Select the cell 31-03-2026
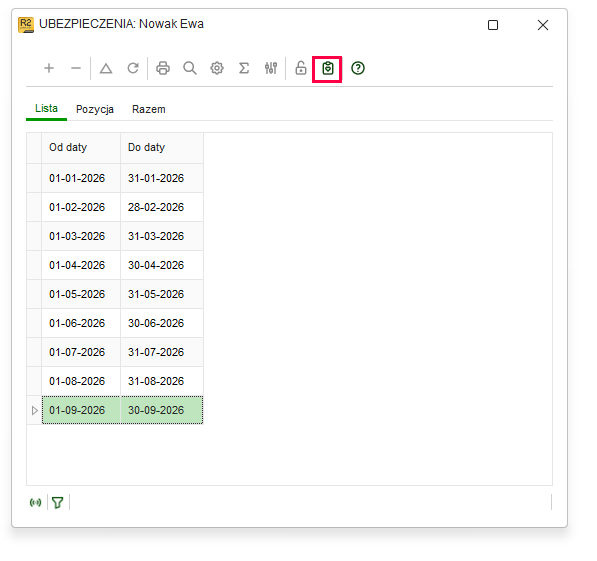 pos(162,236)
